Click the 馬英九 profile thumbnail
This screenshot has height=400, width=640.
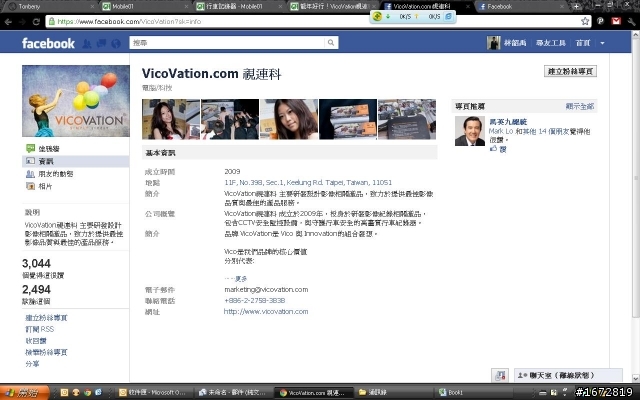point(470,131)
